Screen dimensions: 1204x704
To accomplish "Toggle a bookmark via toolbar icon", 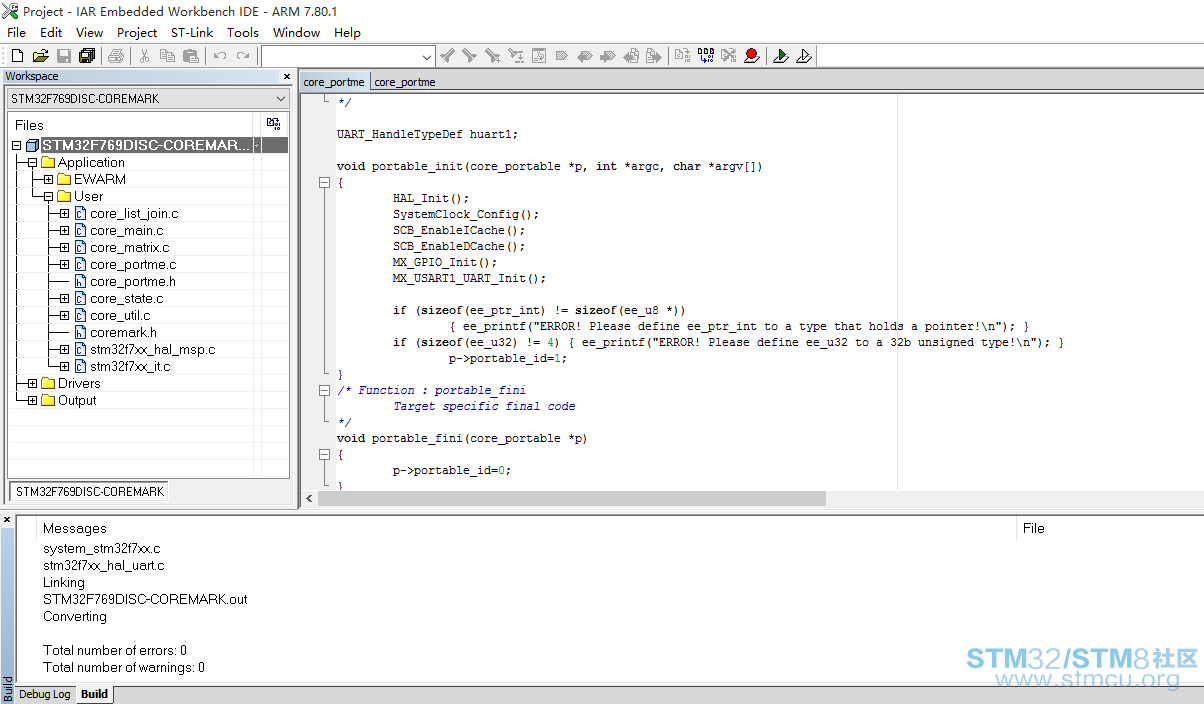I will tap(562, 56).
